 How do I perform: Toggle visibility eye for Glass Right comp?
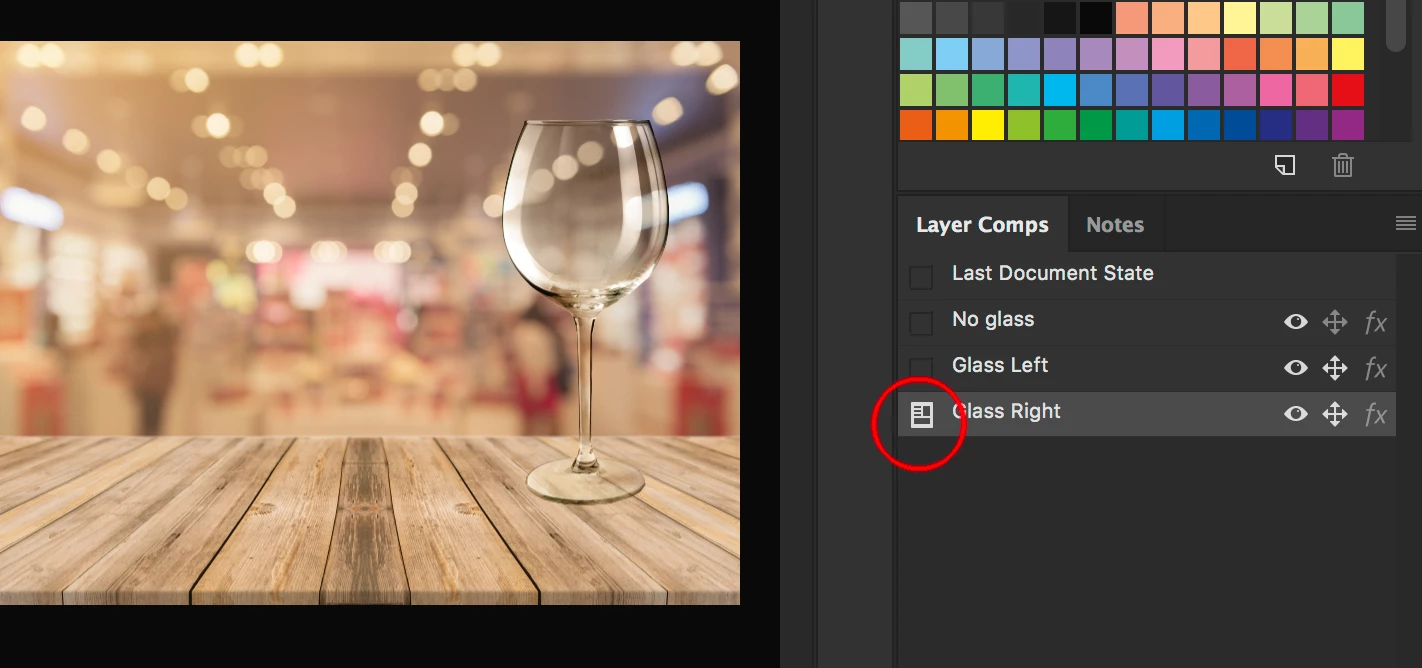coord(1296,414)
